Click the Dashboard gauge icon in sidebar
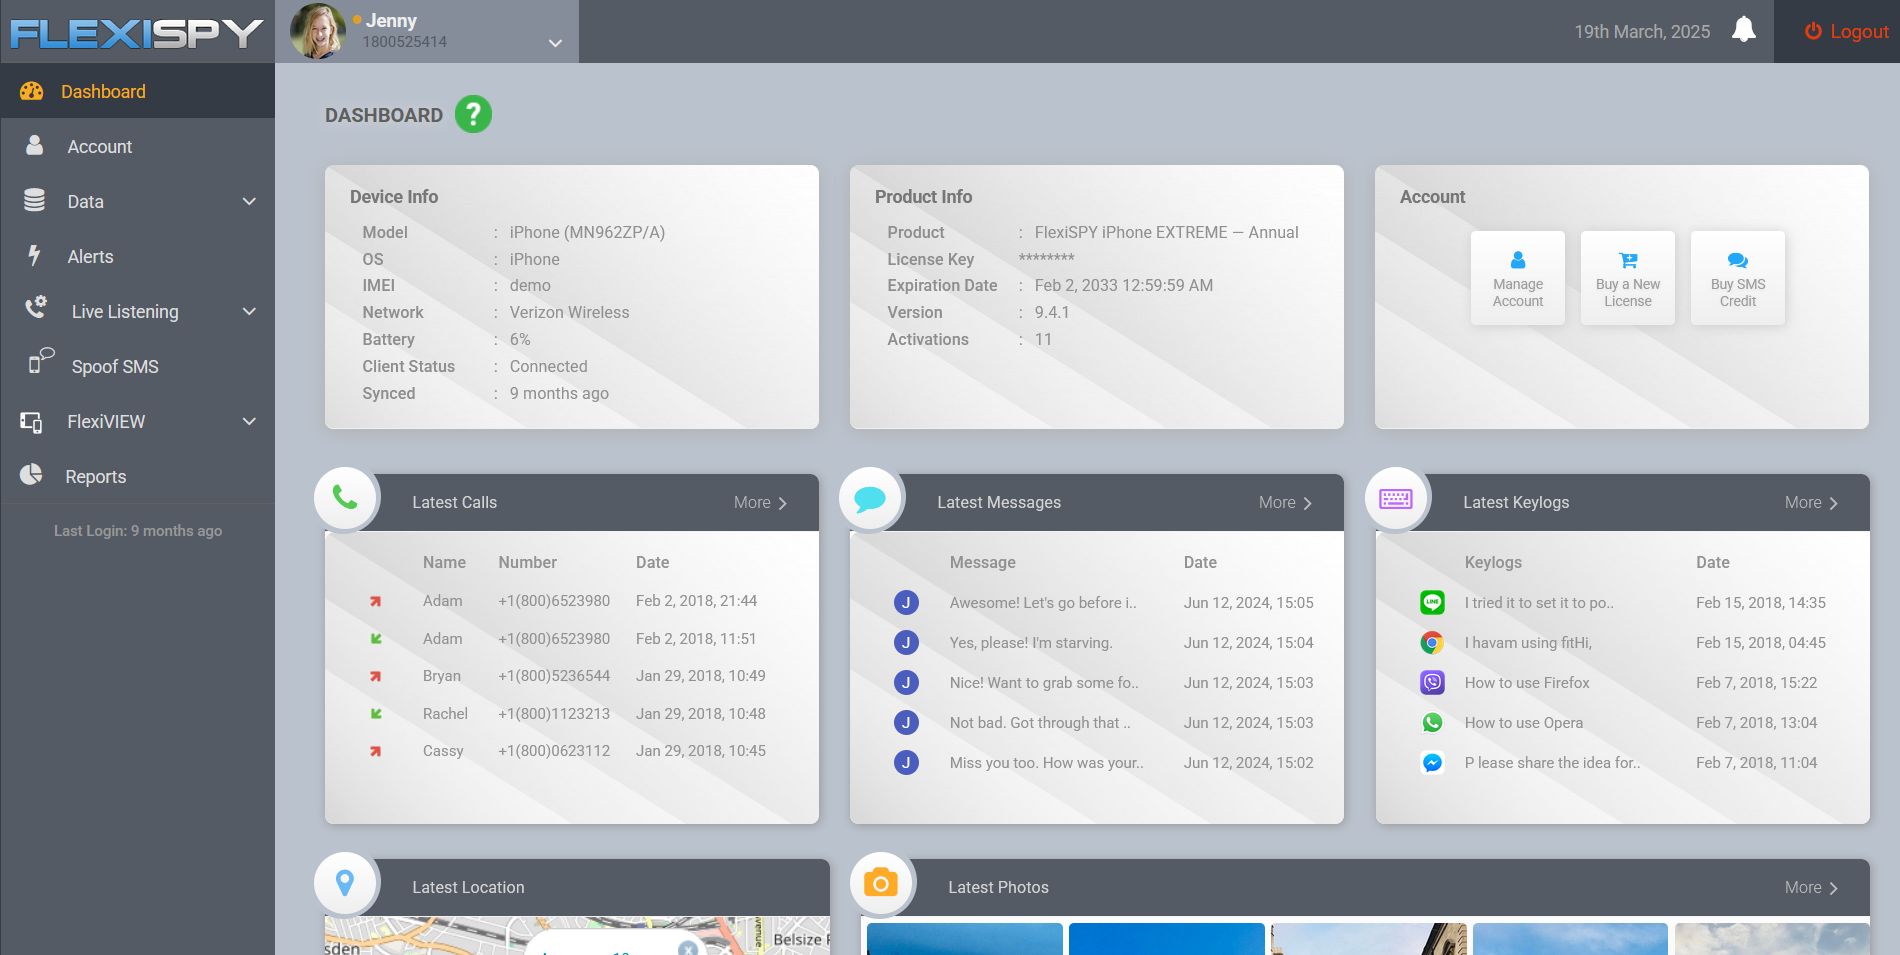Viewport: 1900px width, 955px height. pyautogui.click(x=32, y=91)
